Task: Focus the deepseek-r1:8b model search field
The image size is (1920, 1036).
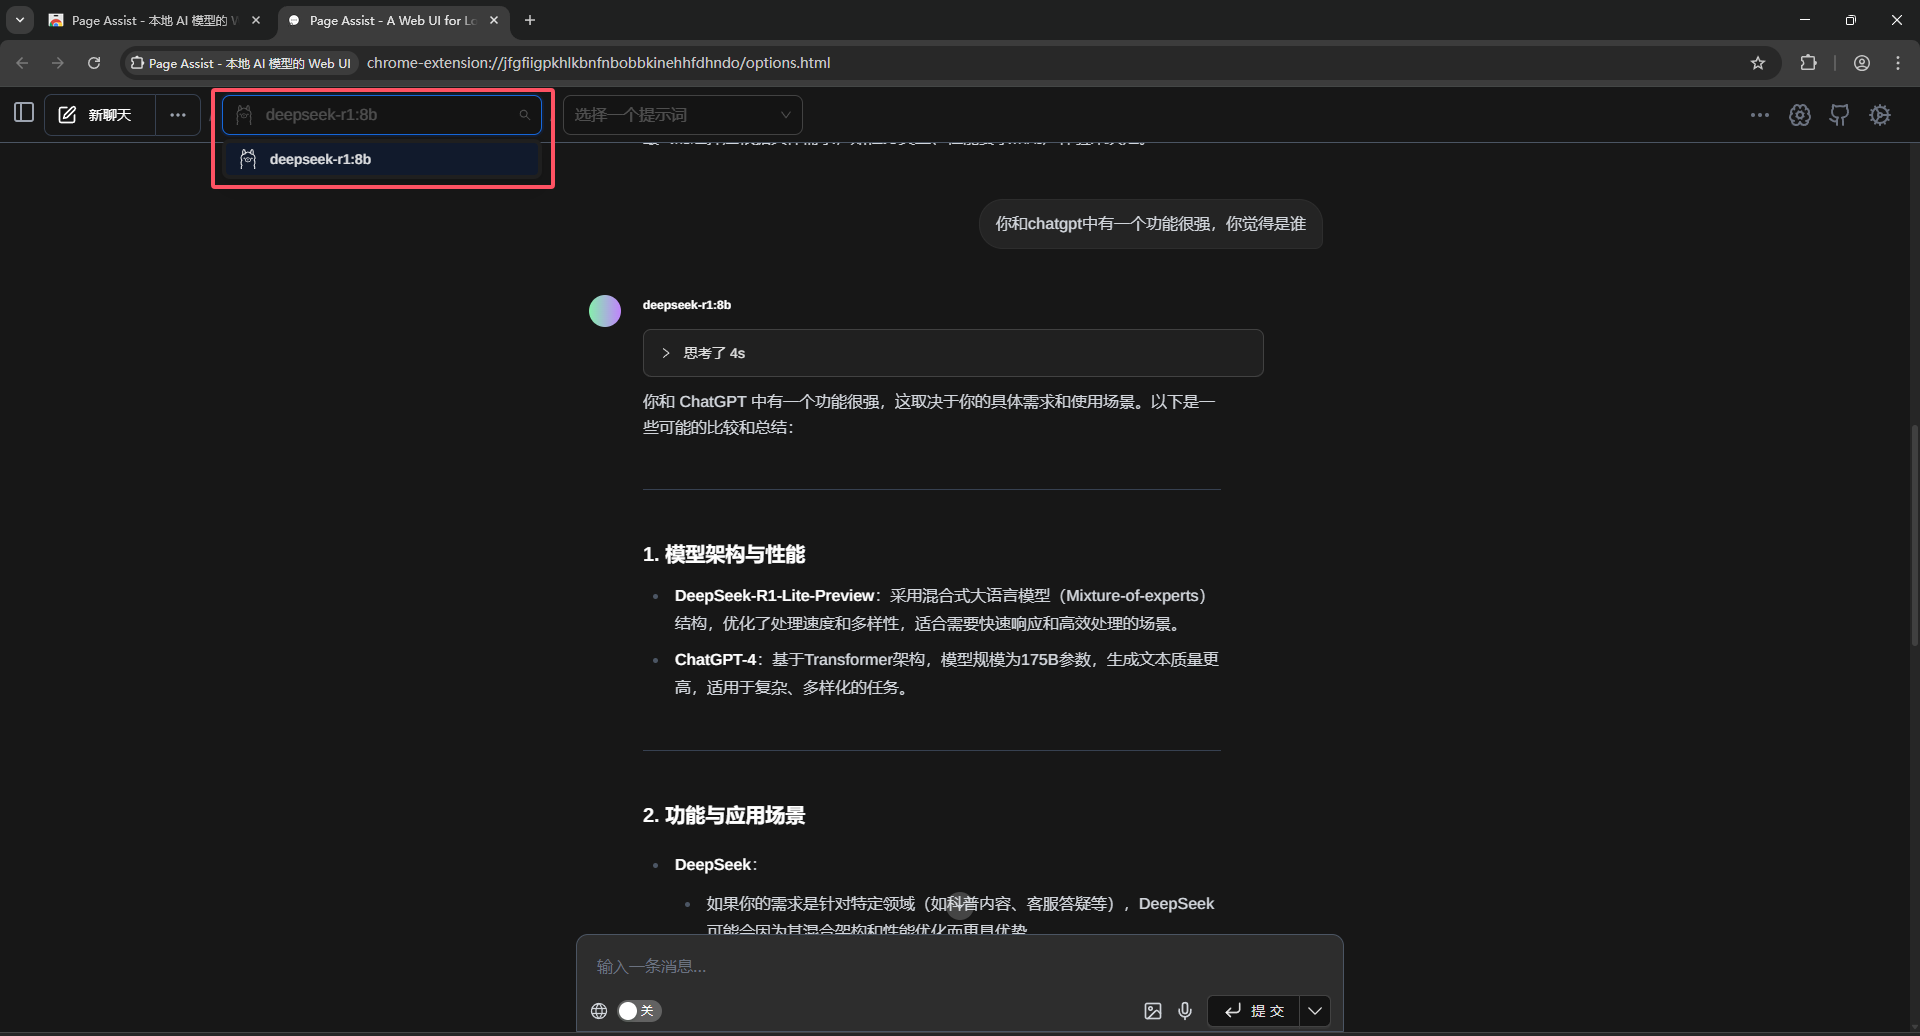Action: coord(381,115)
